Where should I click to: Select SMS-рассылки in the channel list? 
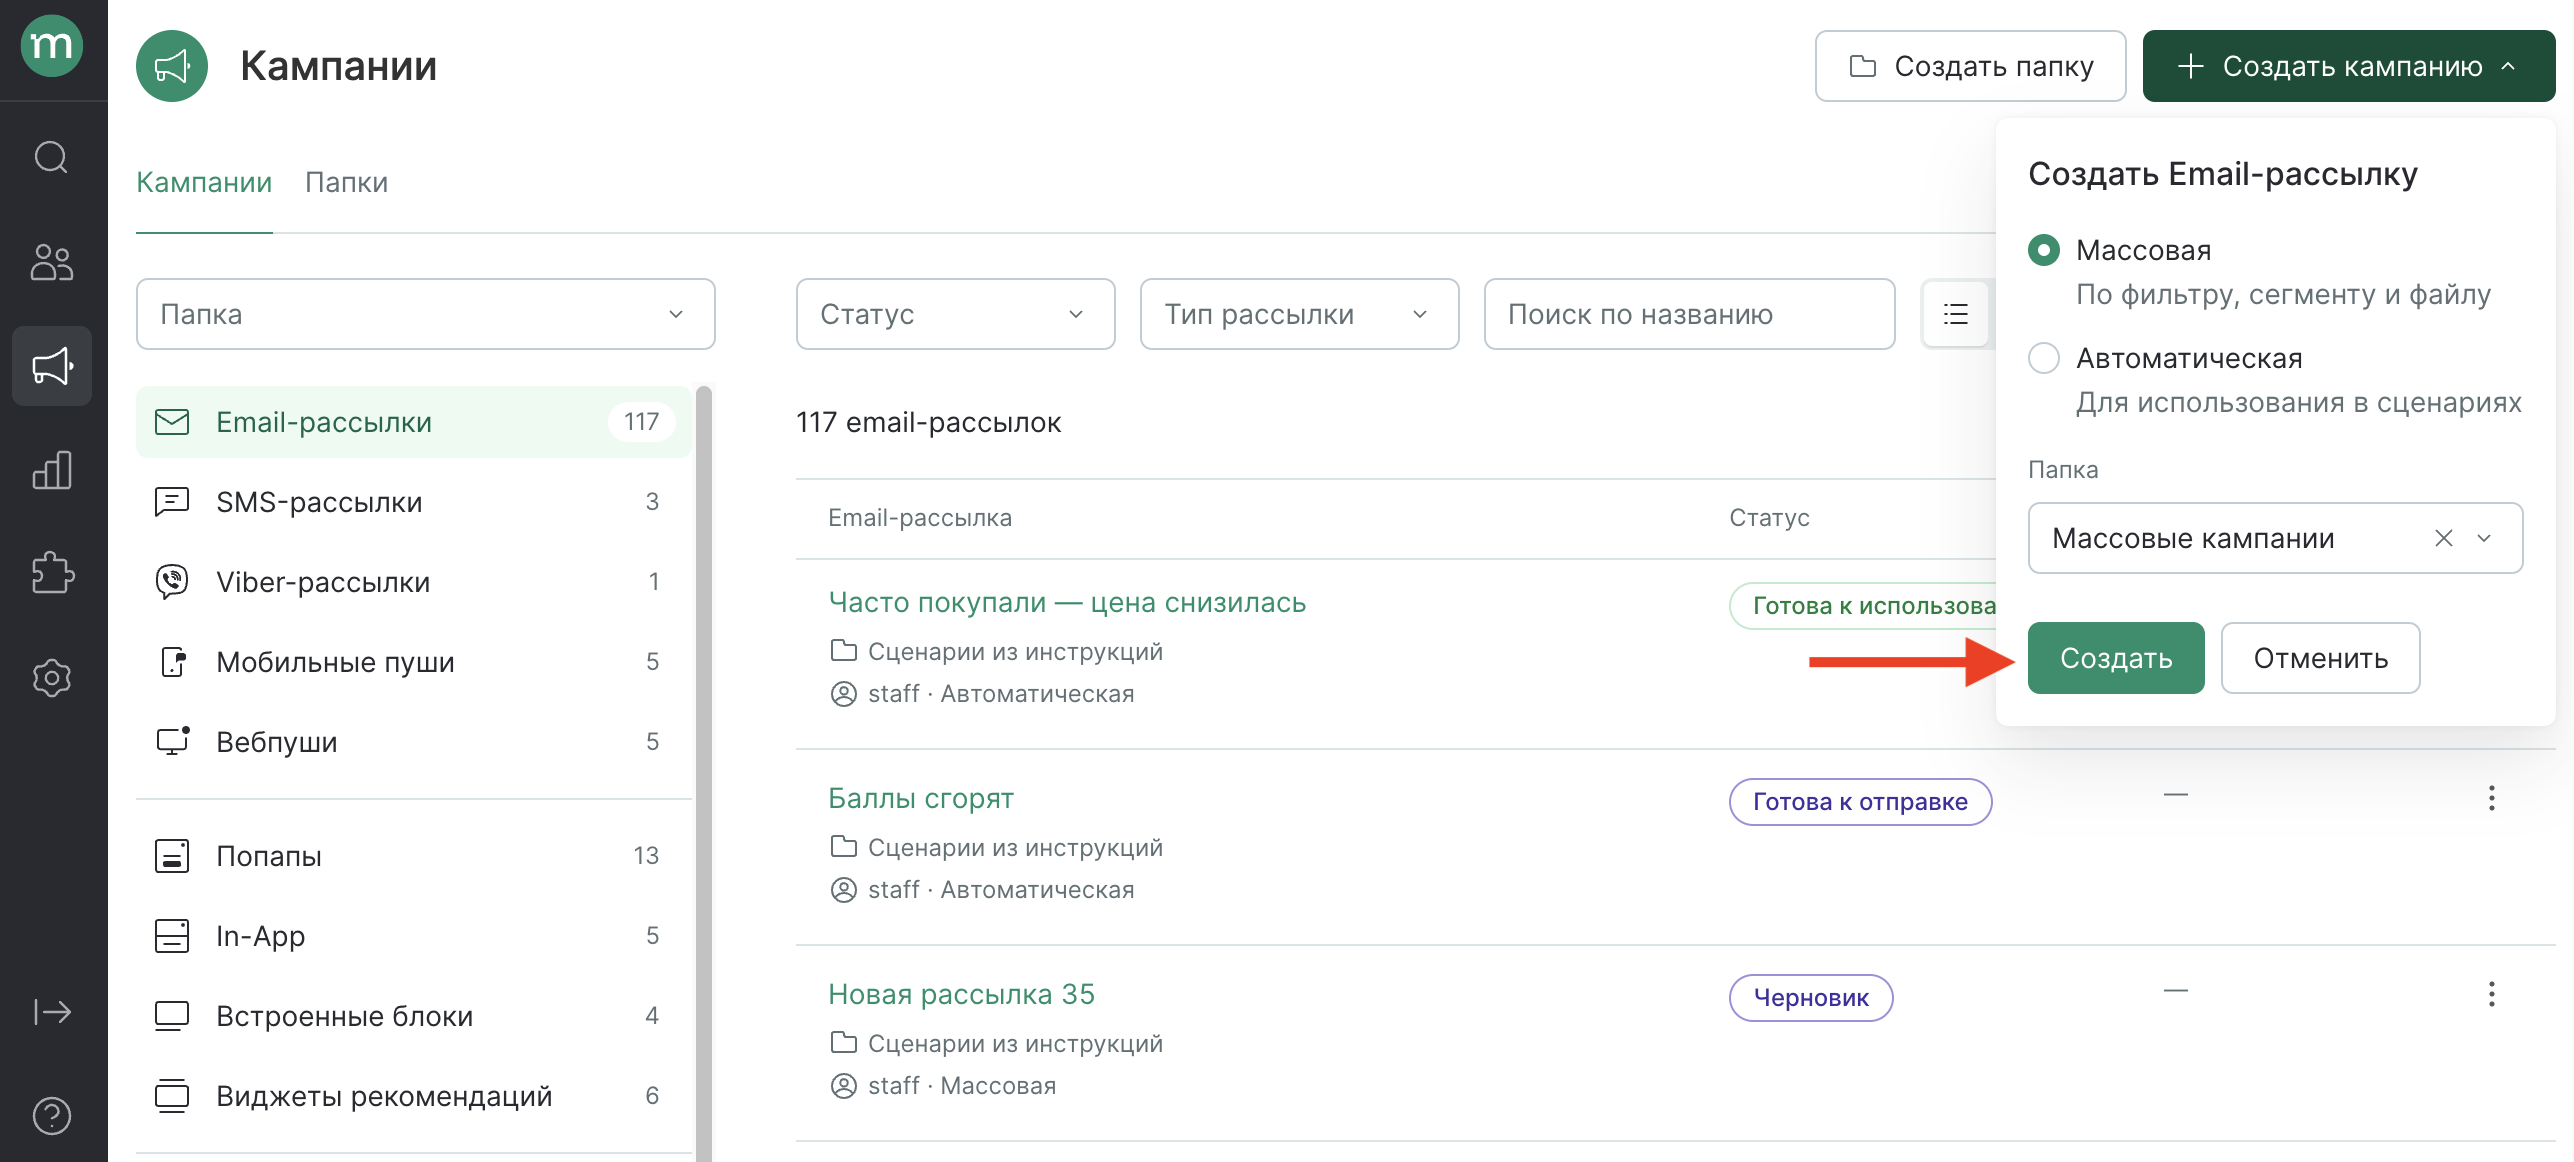coord(414,502)
